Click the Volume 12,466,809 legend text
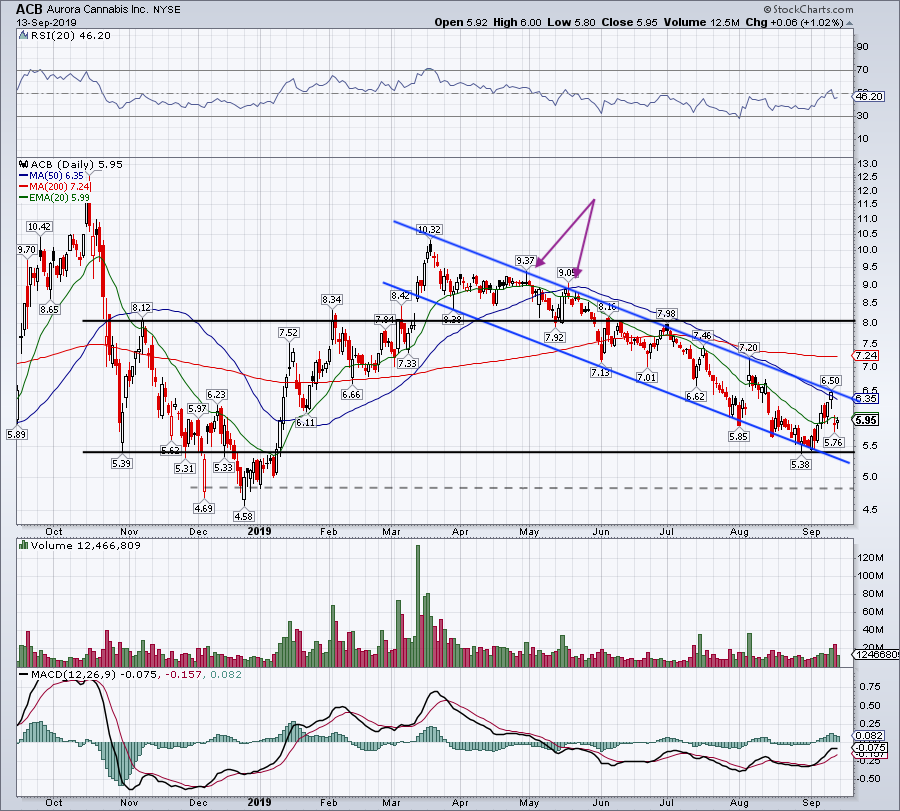The image size is (900, 811). tap(86, 545)
